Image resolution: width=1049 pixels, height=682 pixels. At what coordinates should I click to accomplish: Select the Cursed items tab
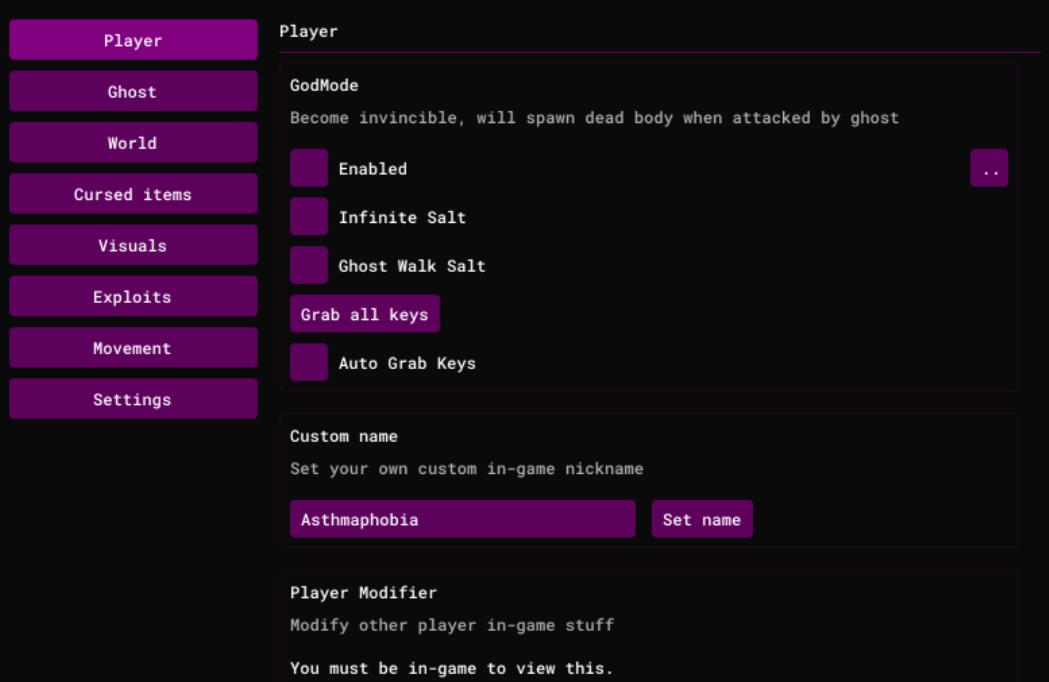(133, 193)
